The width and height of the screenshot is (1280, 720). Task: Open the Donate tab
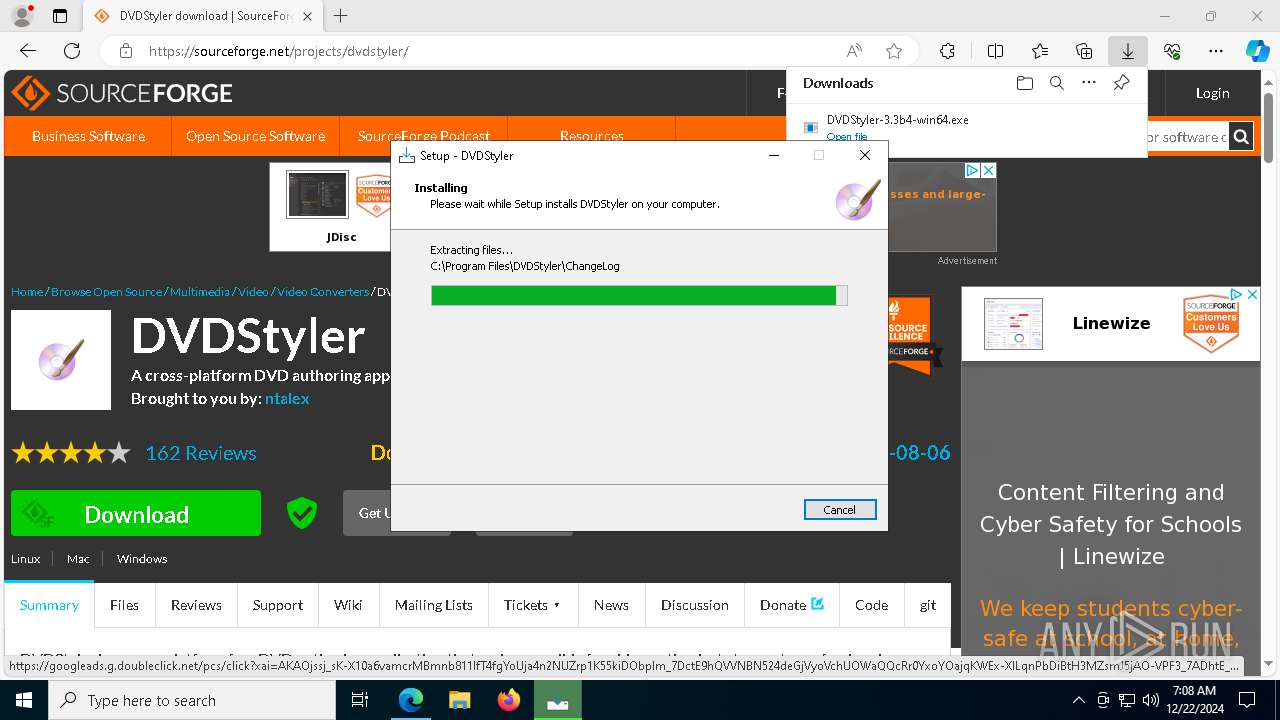(792, 605)
